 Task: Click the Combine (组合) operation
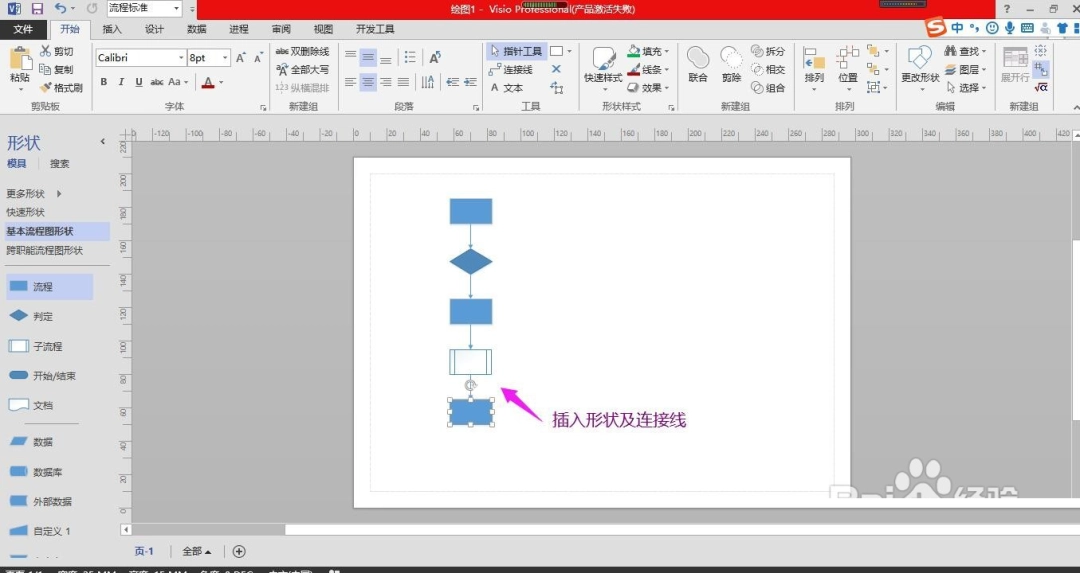point(768,87)
